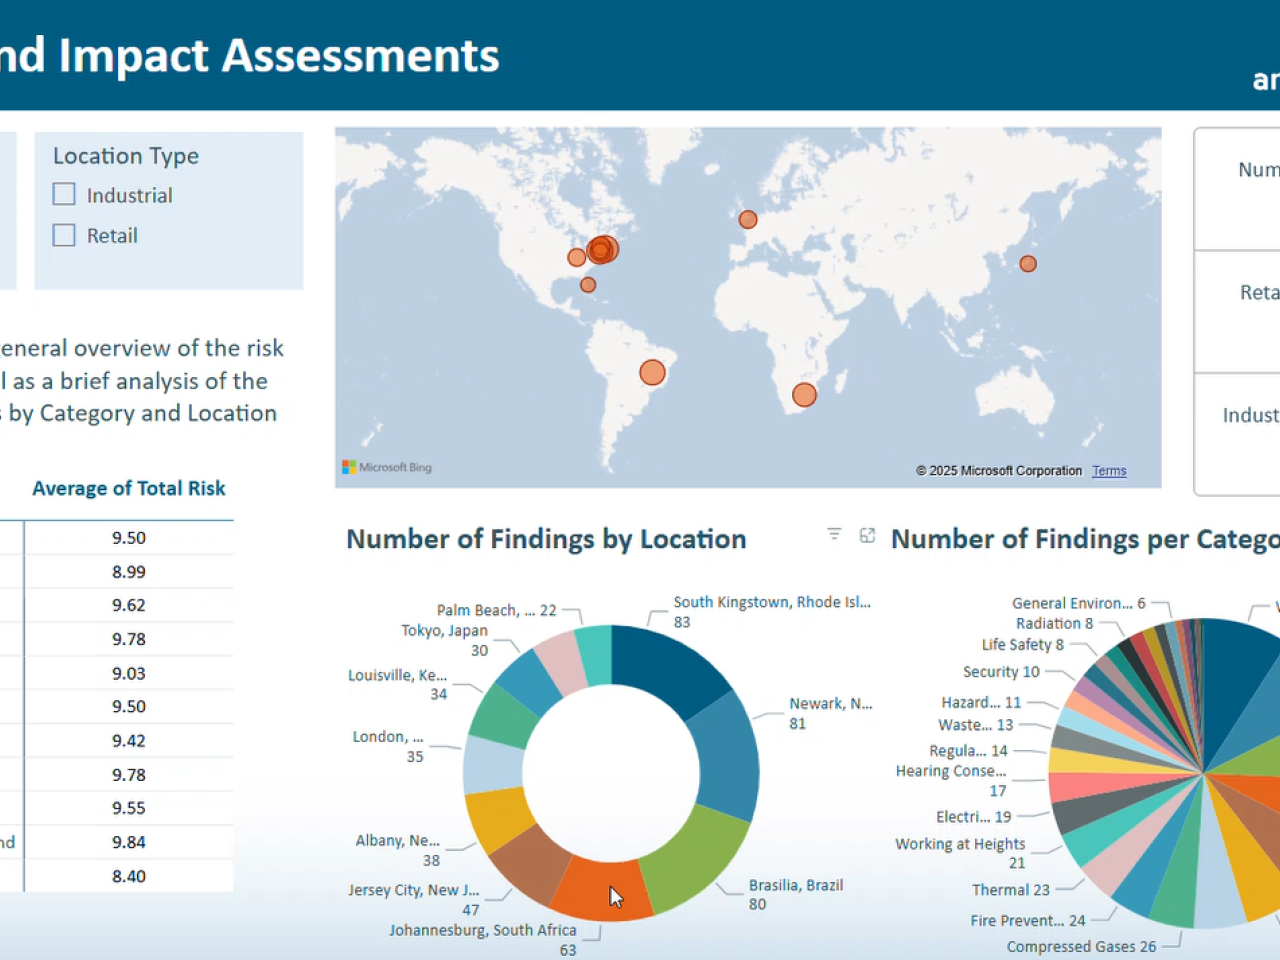Click the South Africa bubble on map
1280x960 pixels.
804,395
